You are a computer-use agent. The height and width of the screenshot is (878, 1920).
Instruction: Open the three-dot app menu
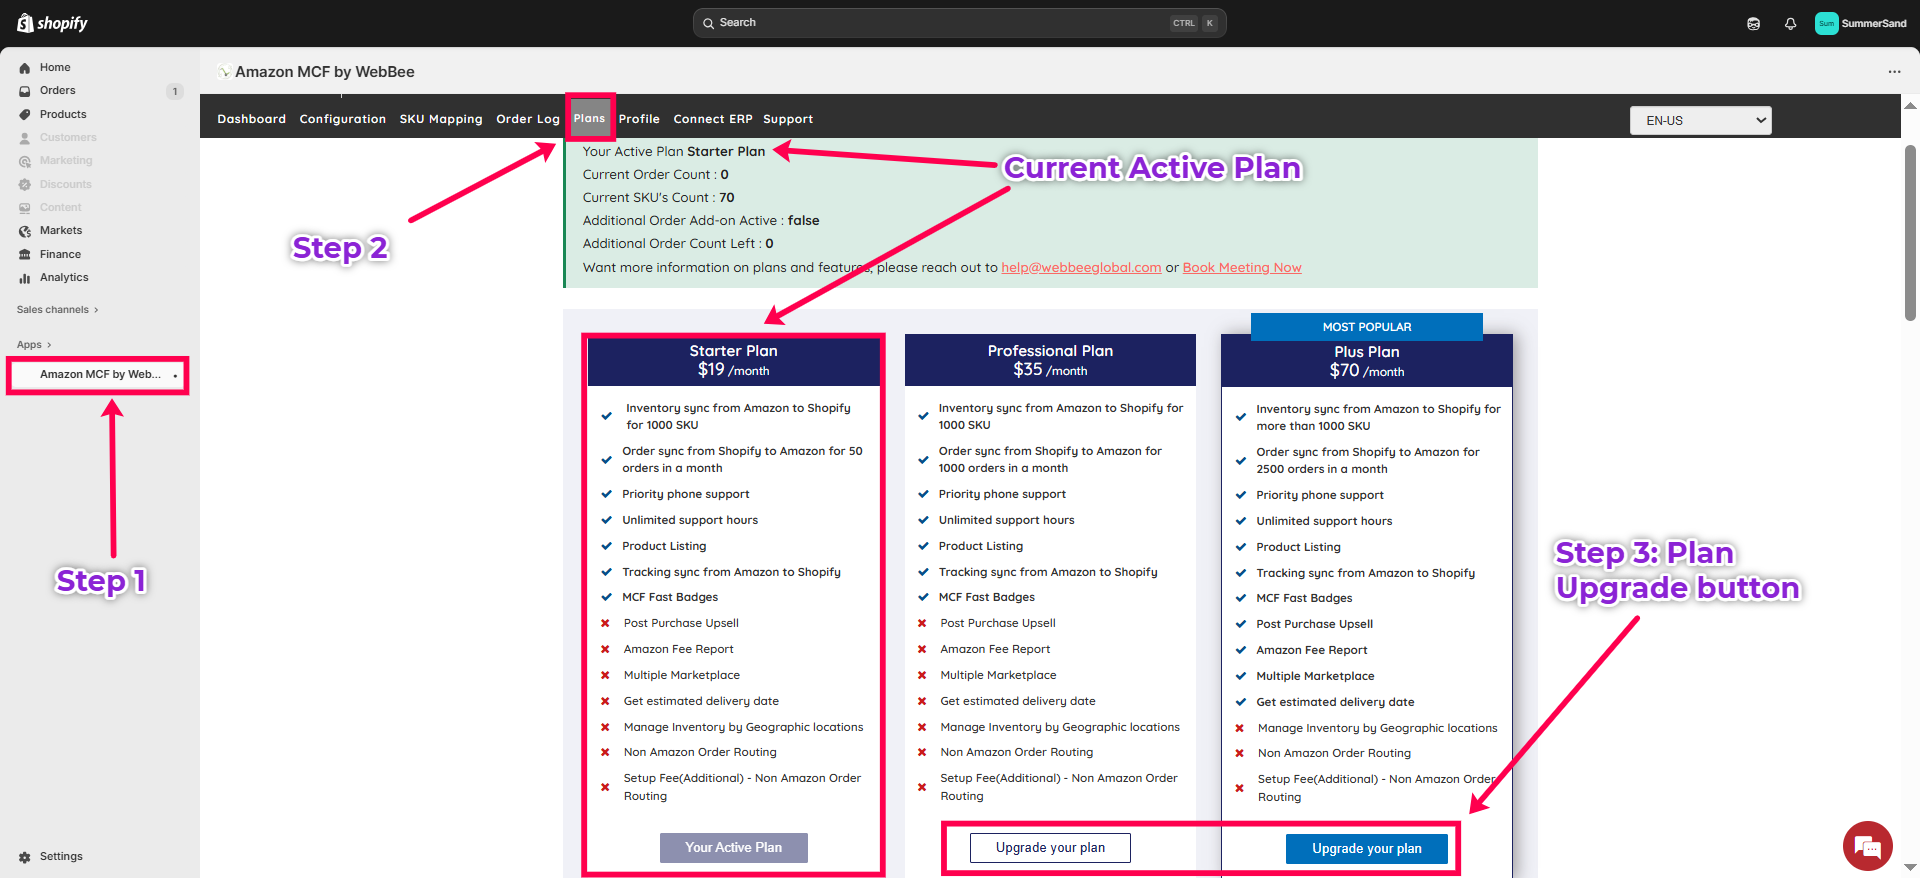coord(1894,72)
